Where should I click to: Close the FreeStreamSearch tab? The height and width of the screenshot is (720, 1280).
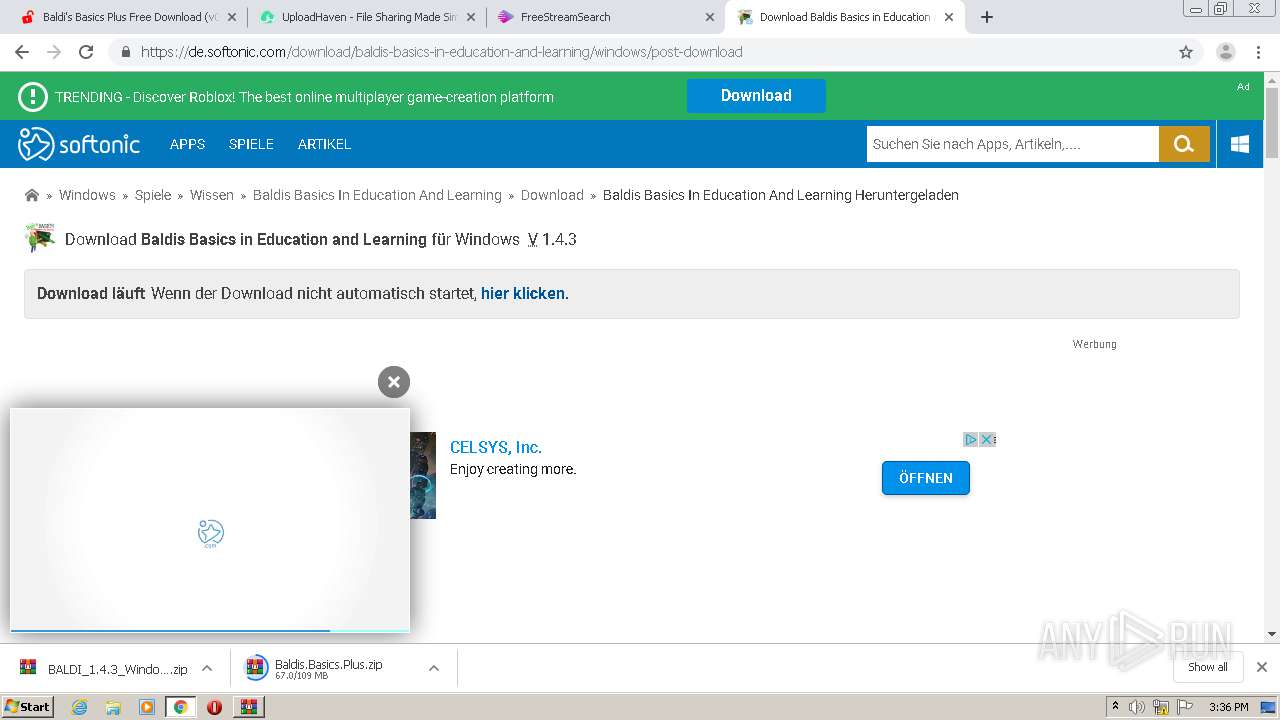(710, 17)
